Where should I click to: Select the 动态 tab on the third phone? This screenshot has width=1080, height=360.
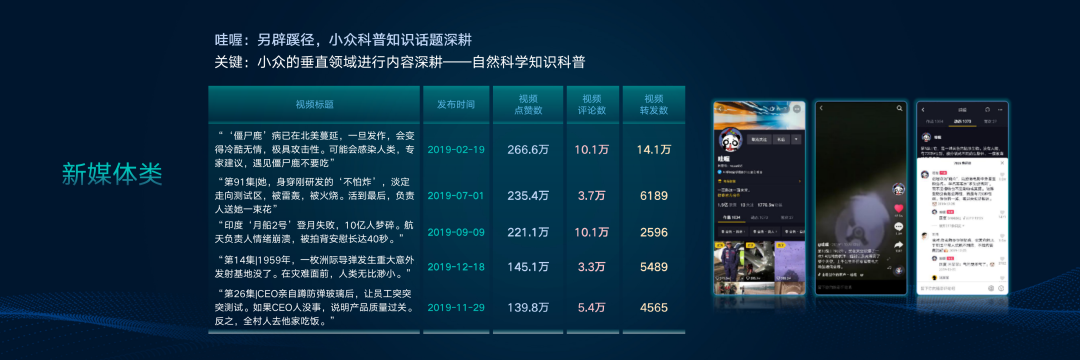tap(962, 122)
